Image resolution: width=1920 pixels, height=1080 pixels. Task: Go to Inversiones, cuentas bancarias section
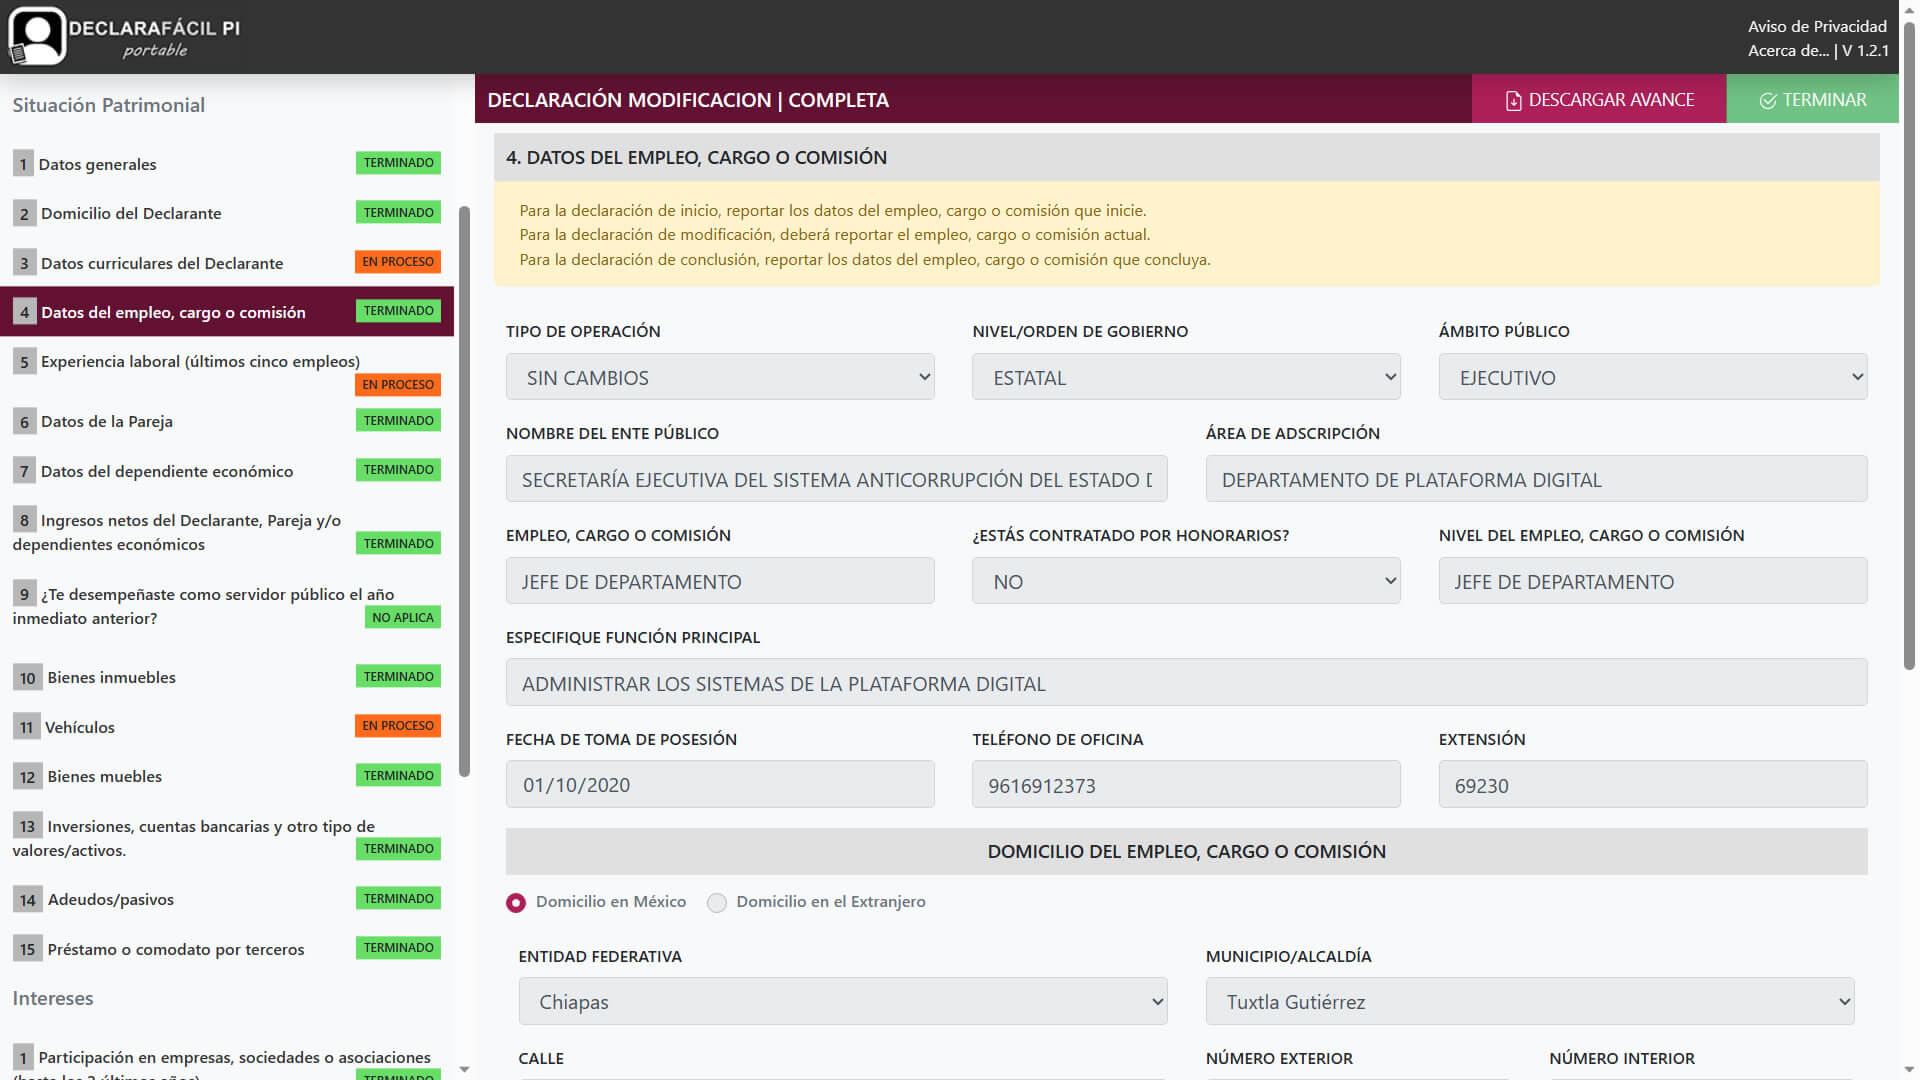(x=227, y=838)
